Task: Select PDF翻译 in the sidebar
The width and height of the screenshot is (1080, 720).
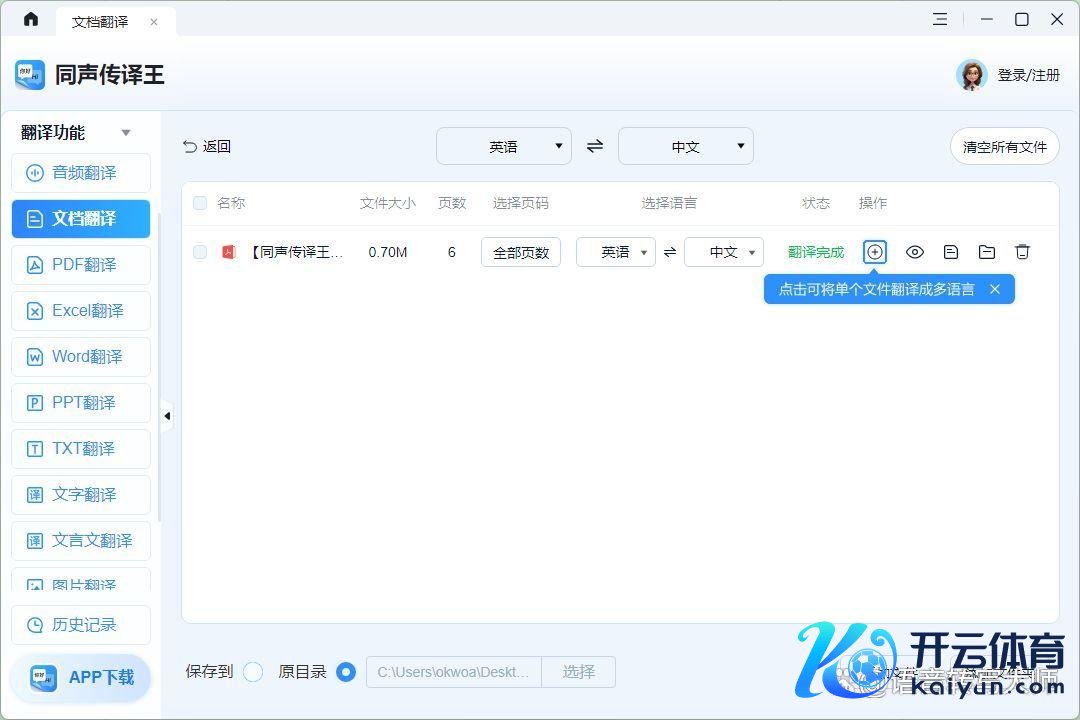Action: [81, 265]
